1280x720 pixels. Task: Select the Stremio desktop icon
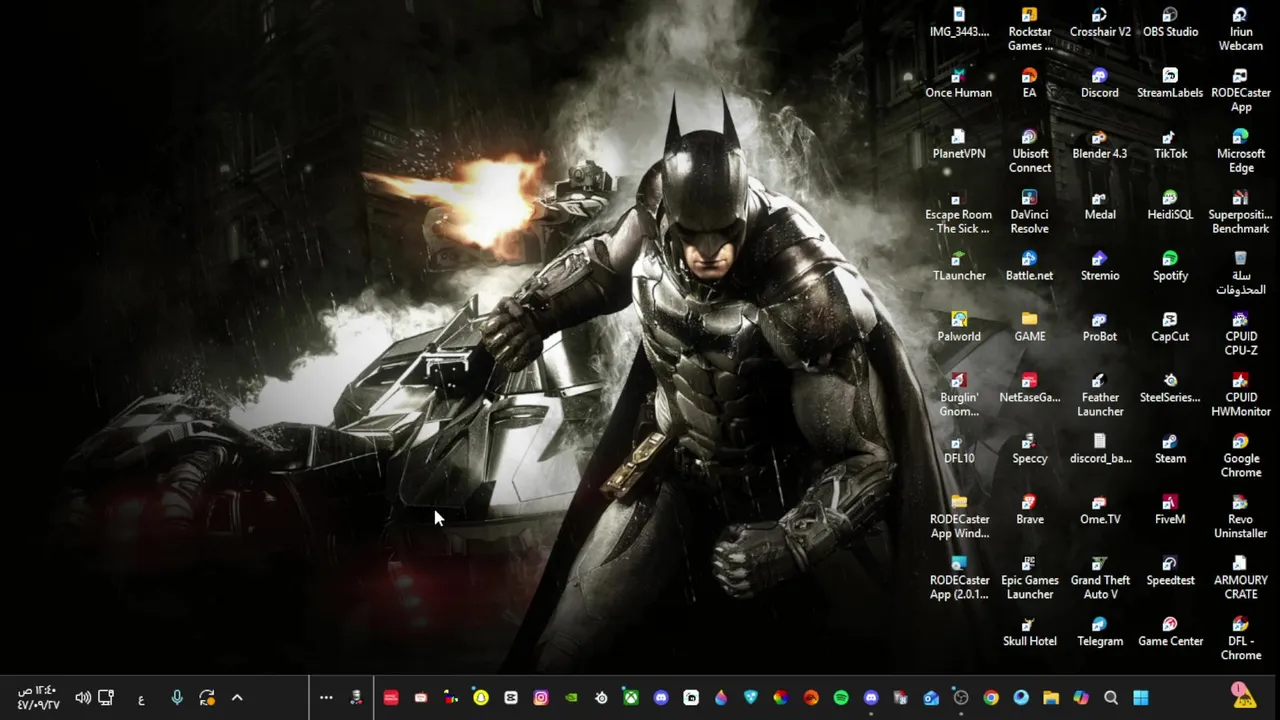[x=1100, y=266]
